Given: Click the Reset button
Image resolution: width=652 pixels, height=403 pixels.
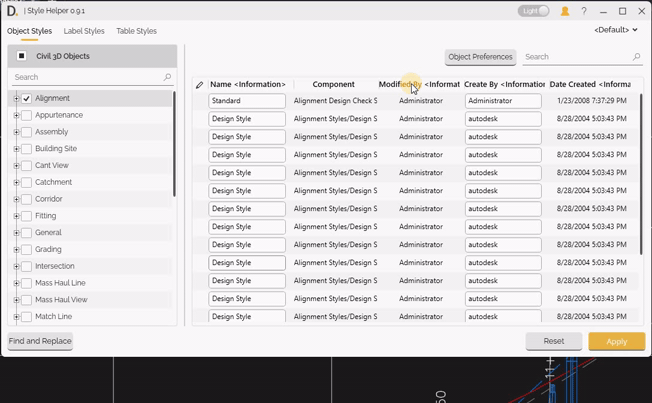Looking at the screenshot, I should (x=554, y=341).
